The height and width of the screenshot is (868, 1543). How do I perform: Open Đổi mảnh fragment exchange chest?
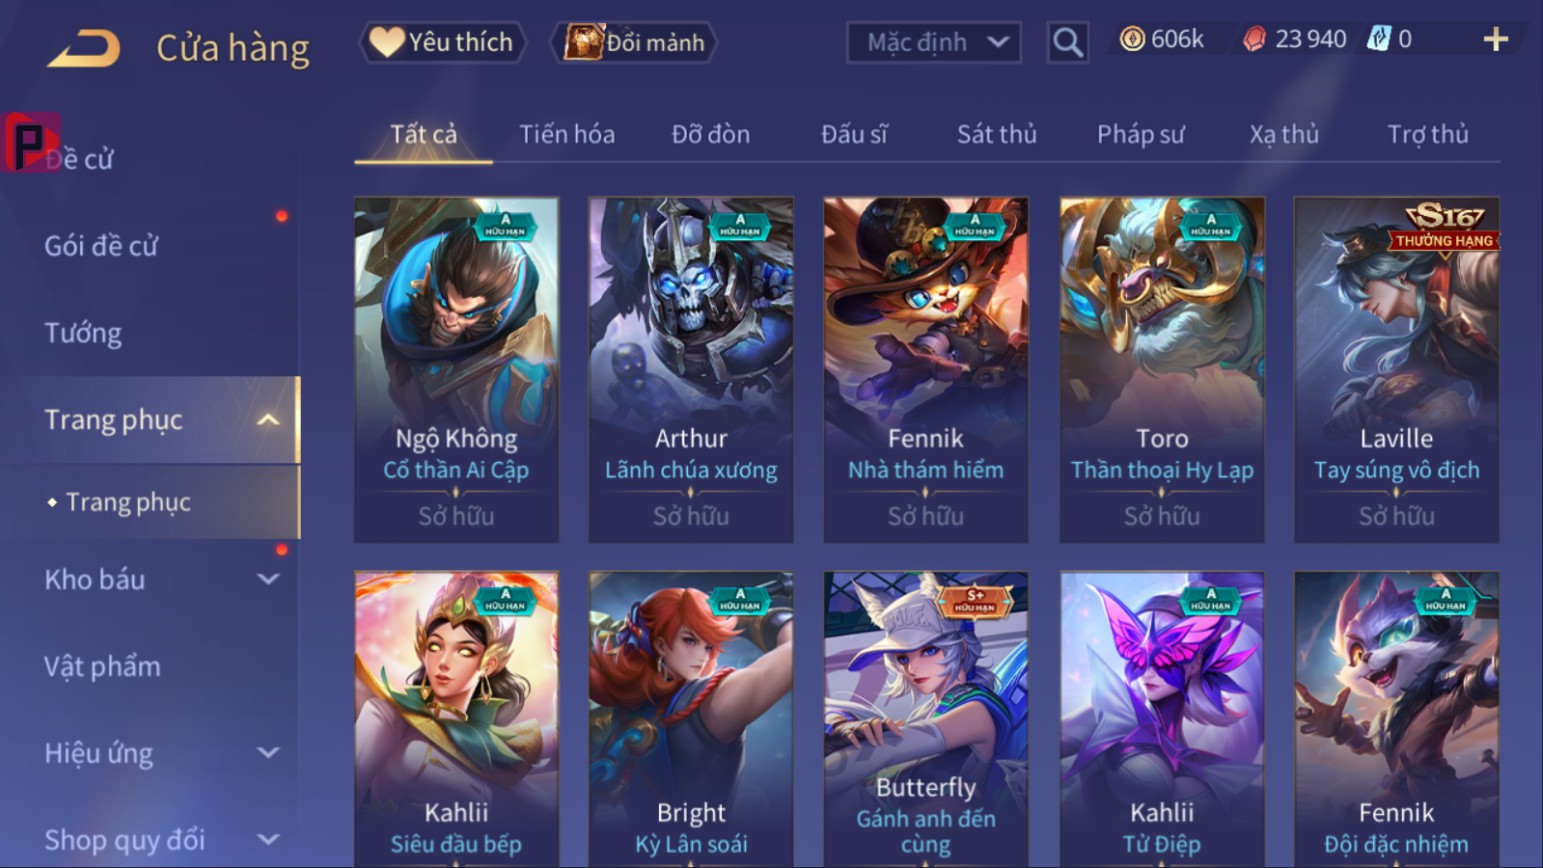click(634, 42)
